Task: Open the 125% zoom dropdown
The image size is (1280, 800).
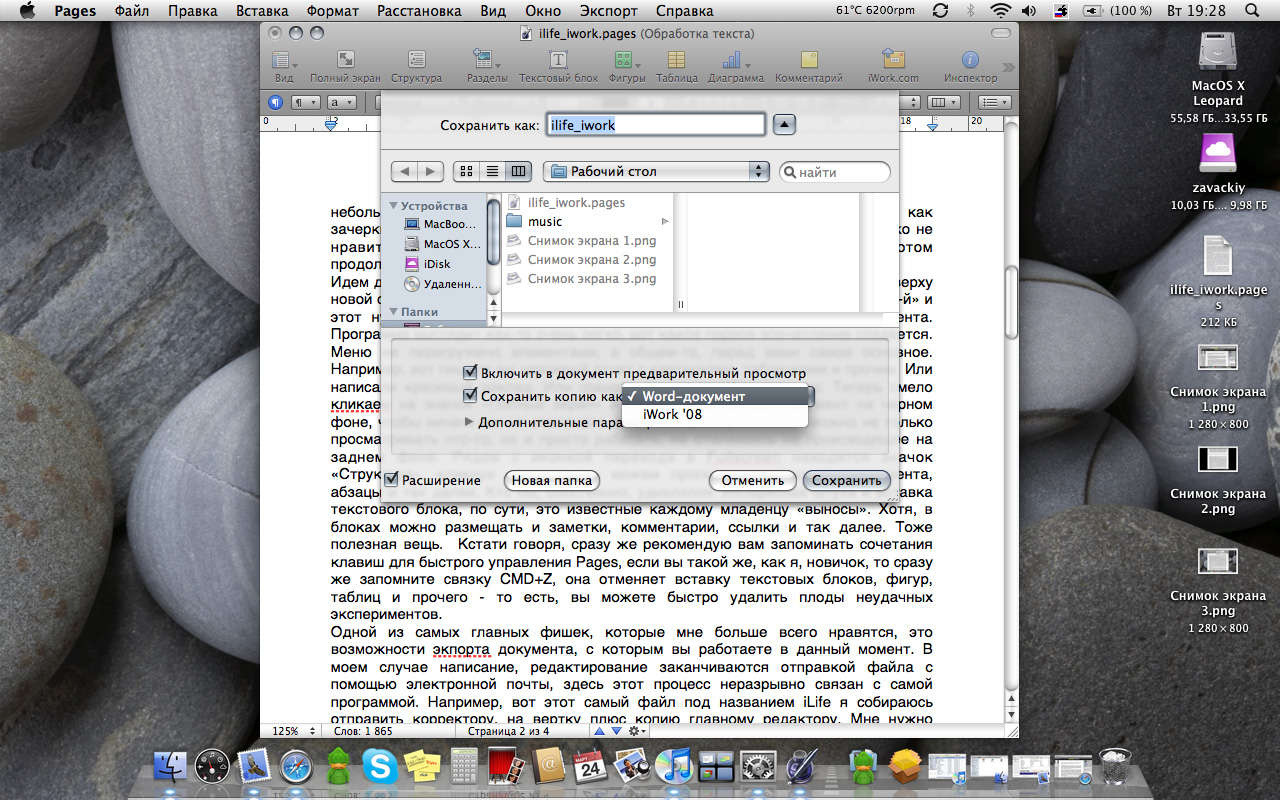Action: pyautogui.click(x=293, y=731)
